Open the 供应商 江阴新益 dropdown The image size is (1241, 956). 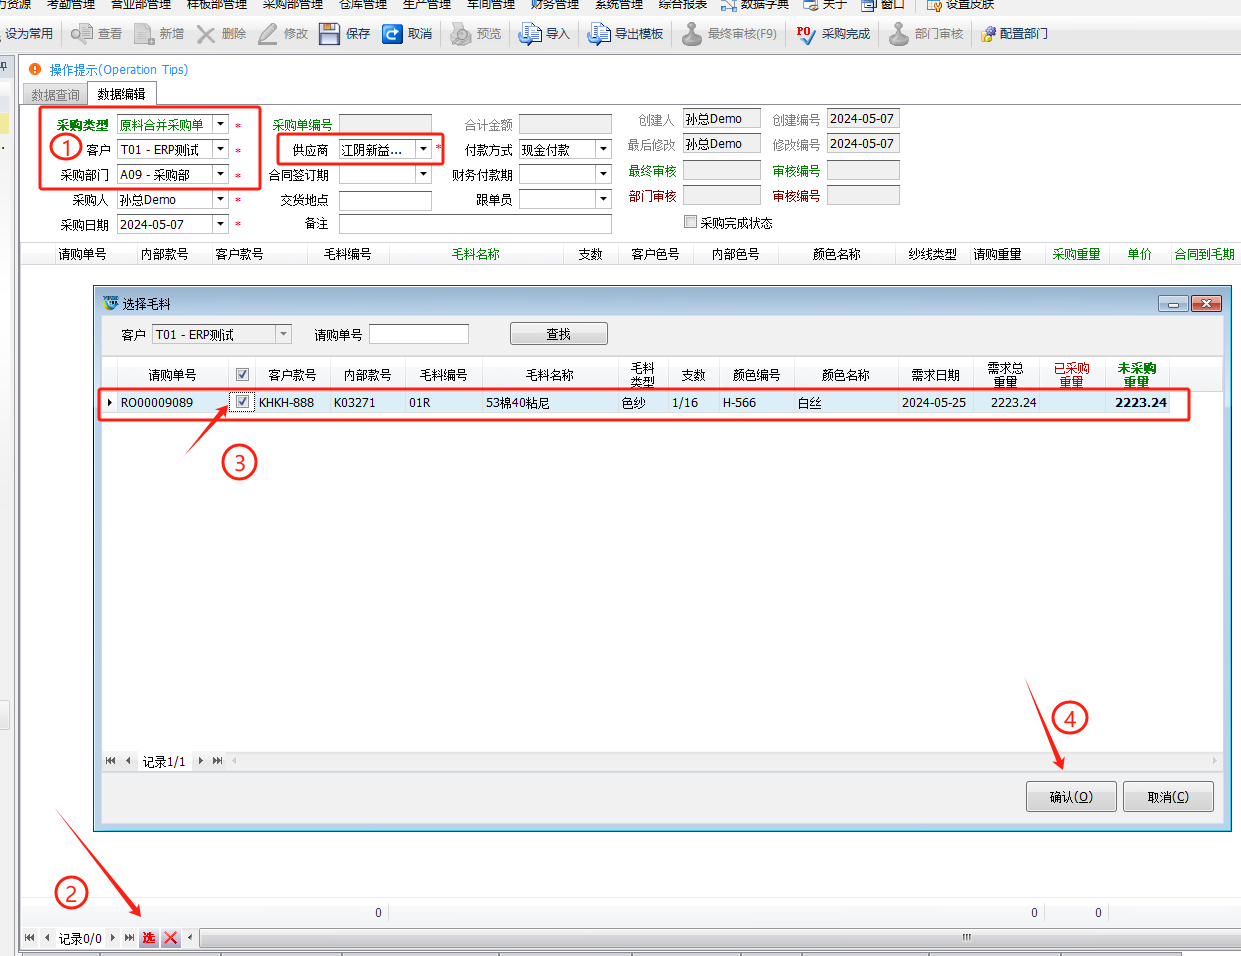coord(423,150)
